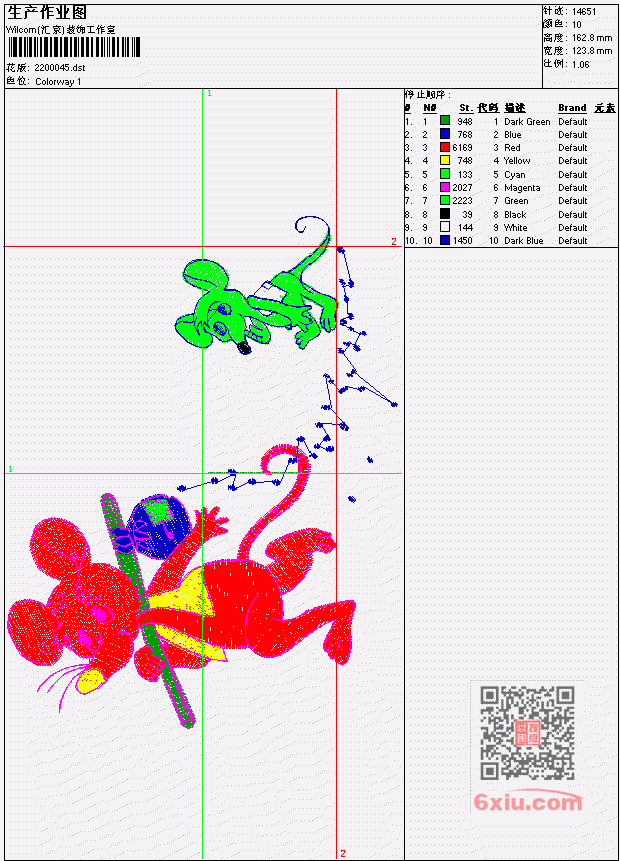
Task: Select the 'N#' column header
Action: tap(429, 108)
